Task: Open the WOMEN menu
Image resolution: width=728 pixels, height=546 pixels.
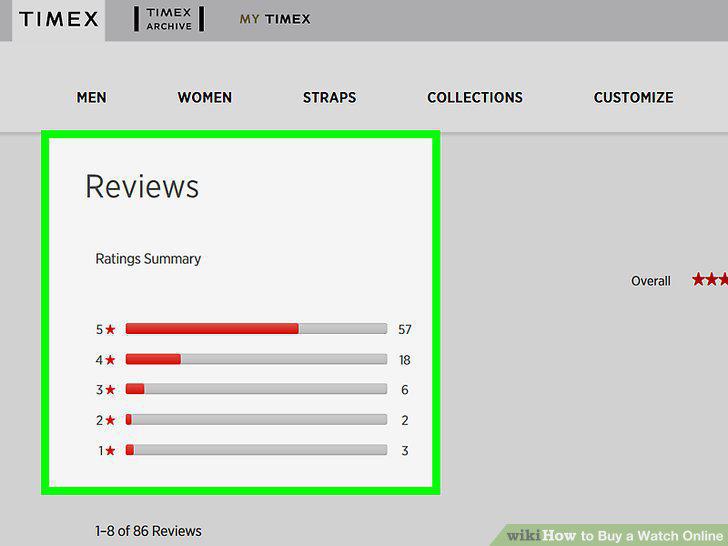Action: [204, 98]
